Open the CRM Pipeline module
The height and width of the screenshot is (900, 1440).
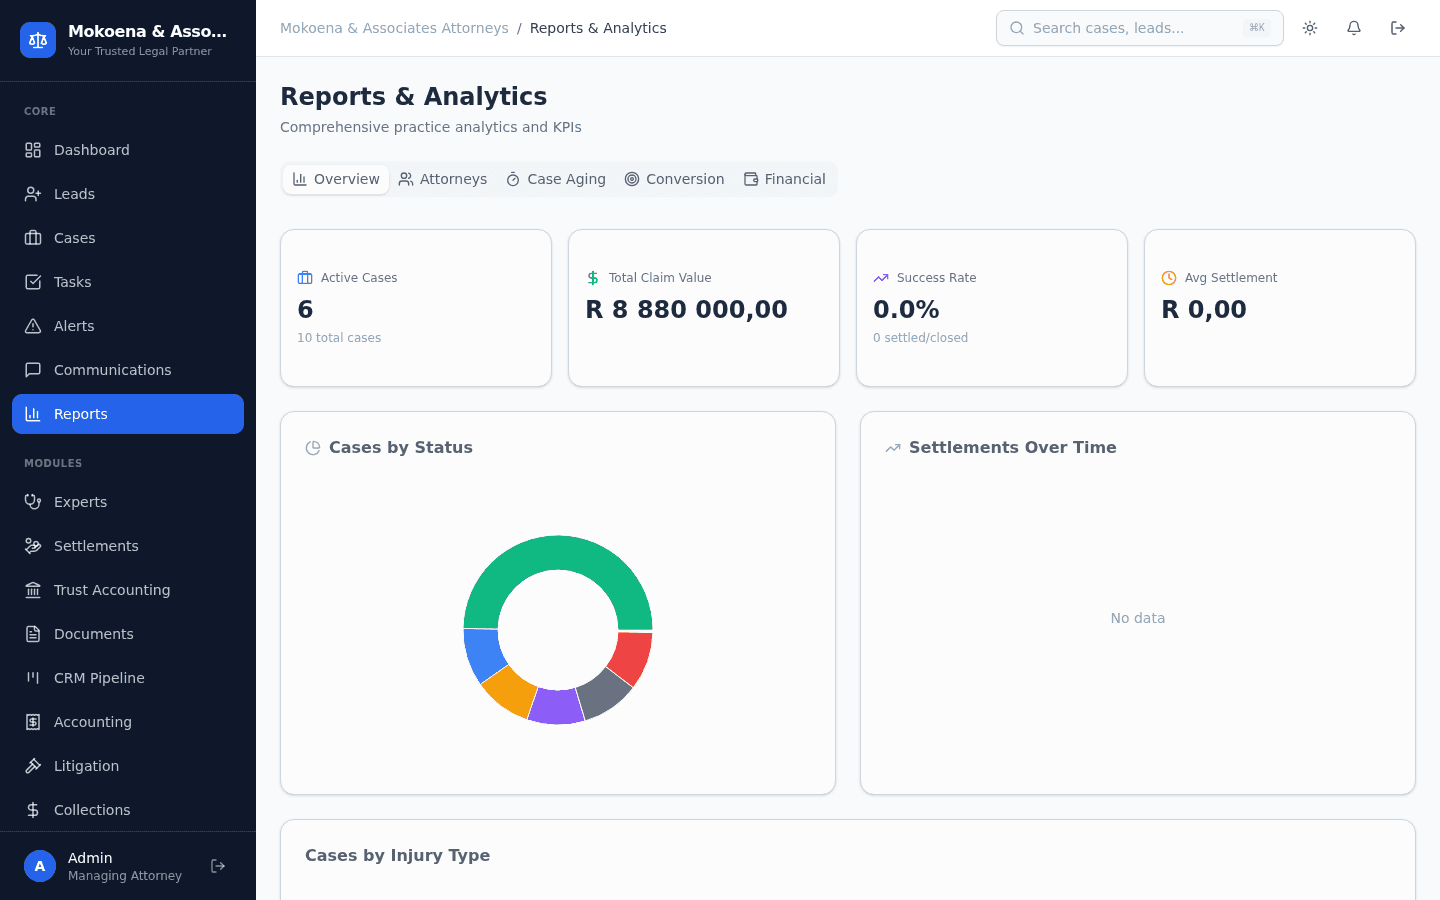pyautogui.click(x=128, y=678)
